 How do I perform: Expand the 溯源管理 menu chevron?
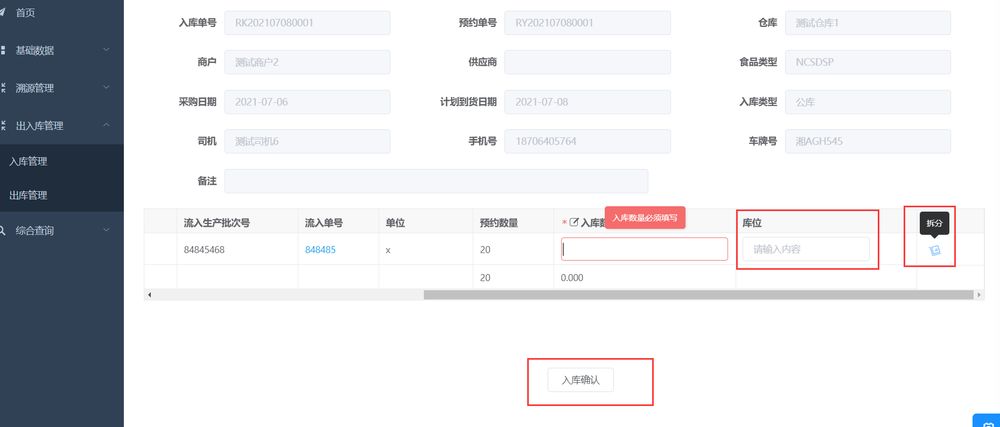coord(106,87)
